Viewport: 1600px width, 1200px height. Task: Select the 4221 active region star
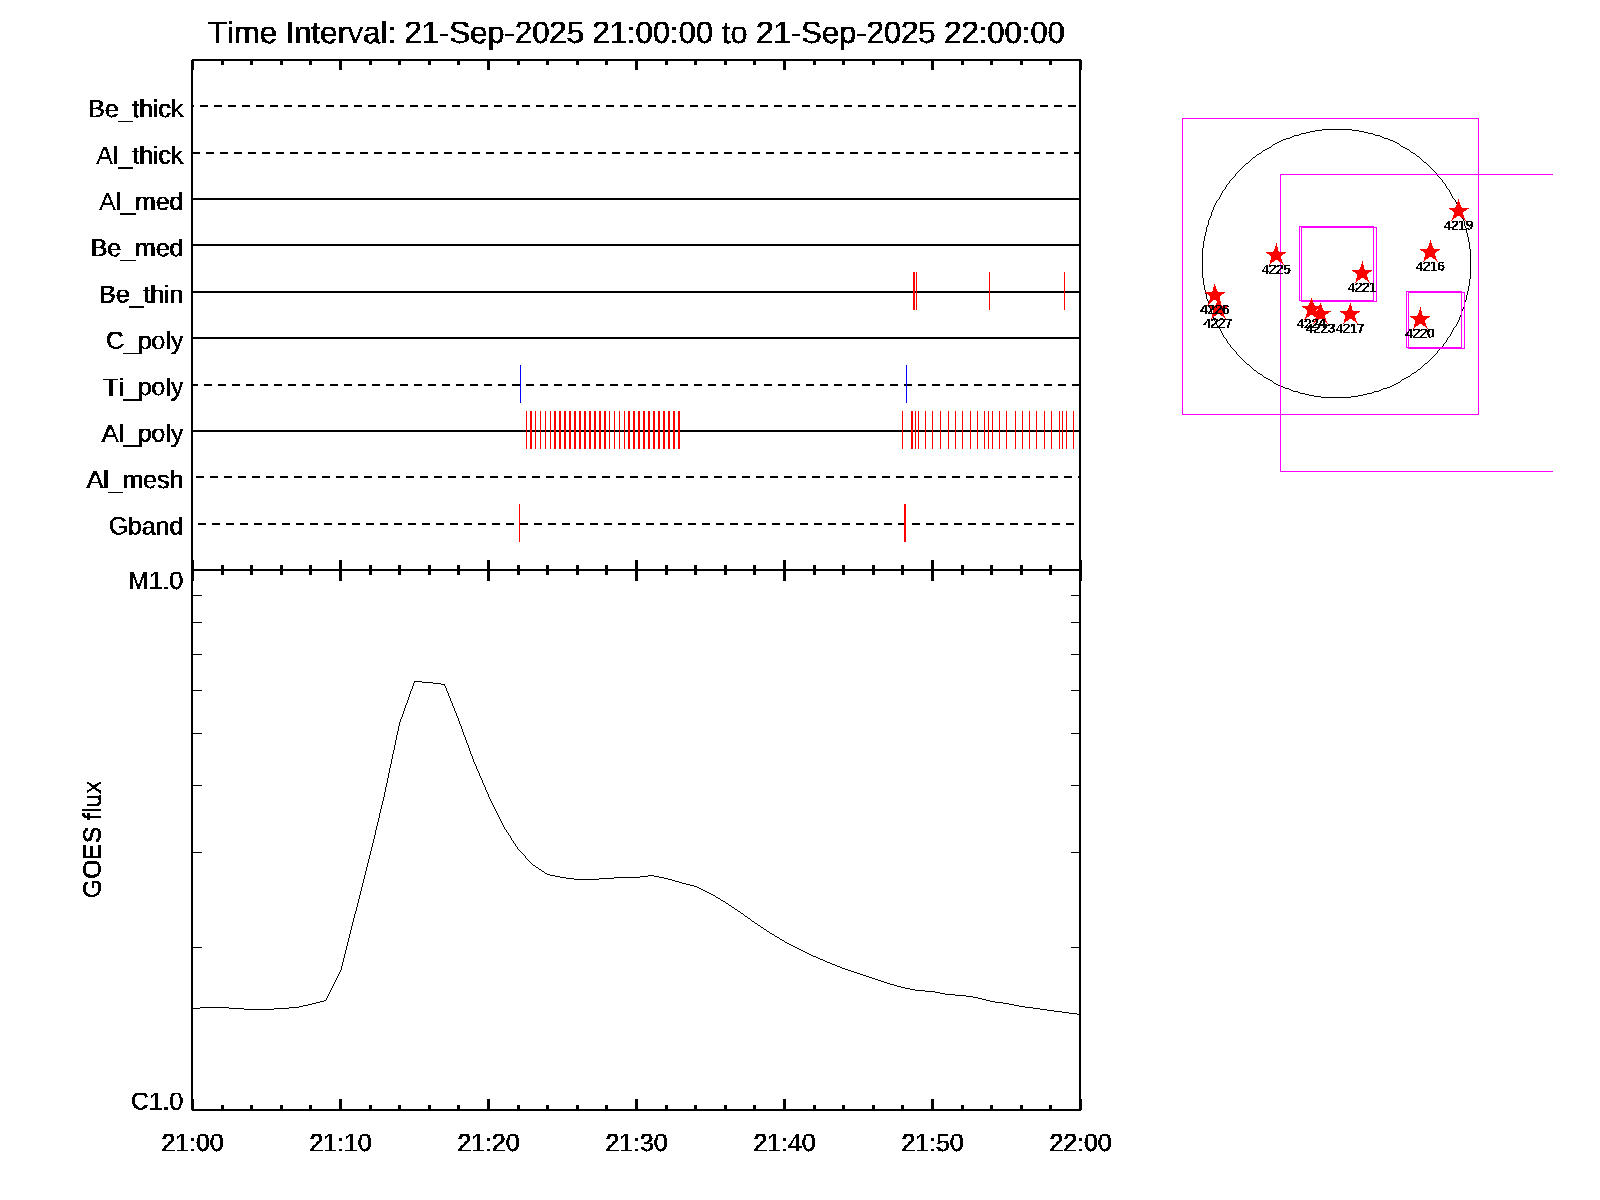[1362, 273]
